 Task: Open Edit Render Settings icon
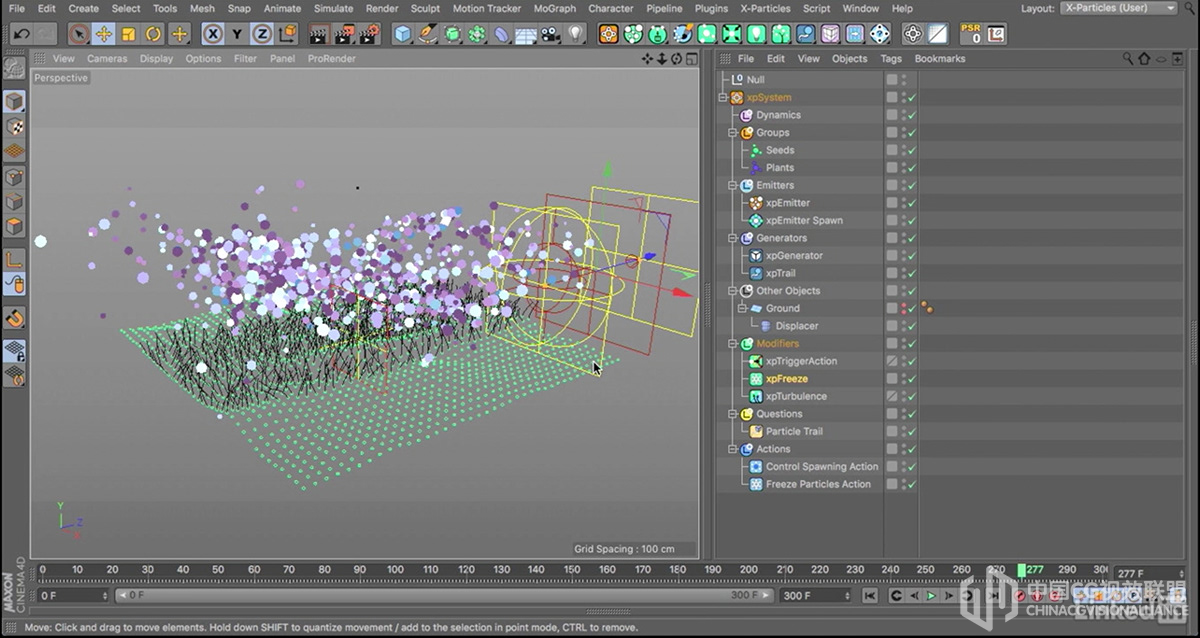point(369,34)
